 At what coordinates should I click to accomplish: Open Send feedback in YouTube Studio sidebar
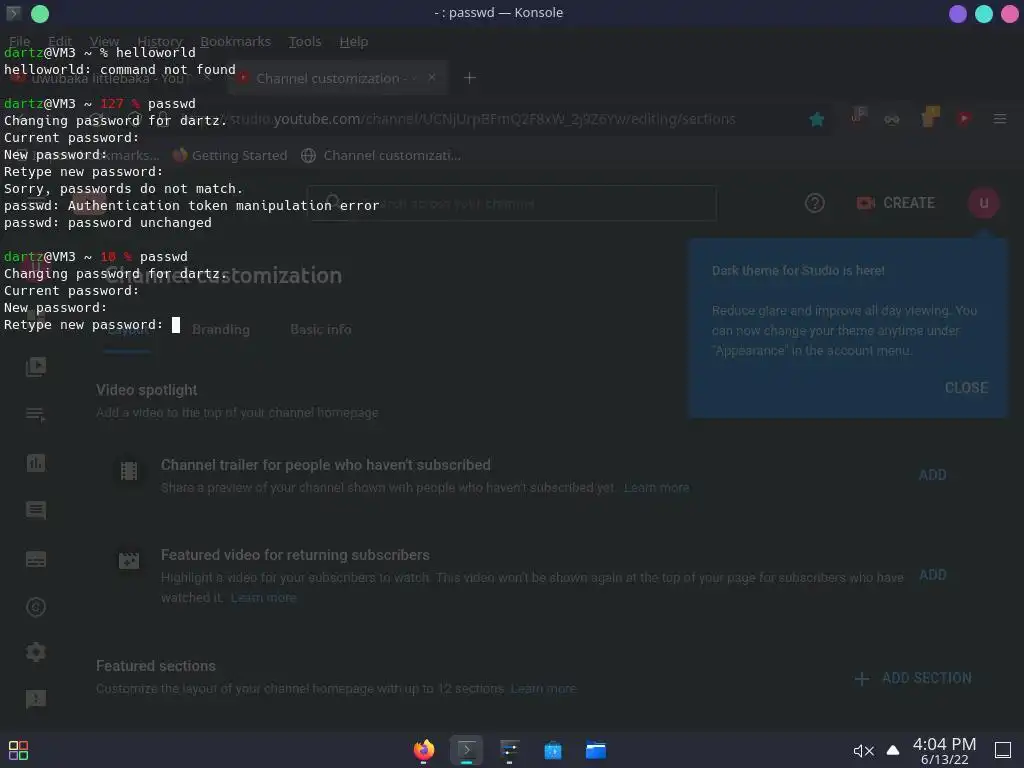click(x=36, y=699)
